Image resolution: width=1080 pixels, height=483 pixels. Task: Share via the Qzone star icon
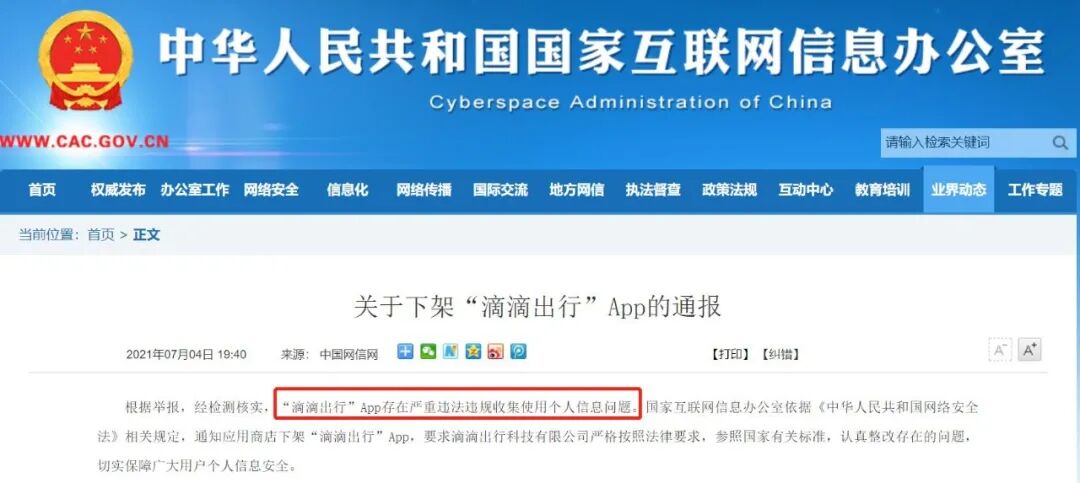point(473,352)
